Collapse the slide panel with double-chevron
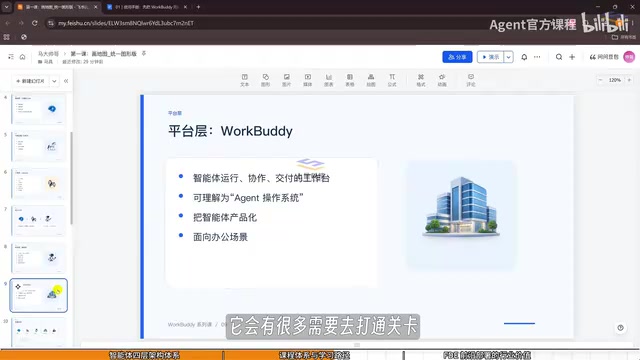Screen dimensions: 640x360 66,81
